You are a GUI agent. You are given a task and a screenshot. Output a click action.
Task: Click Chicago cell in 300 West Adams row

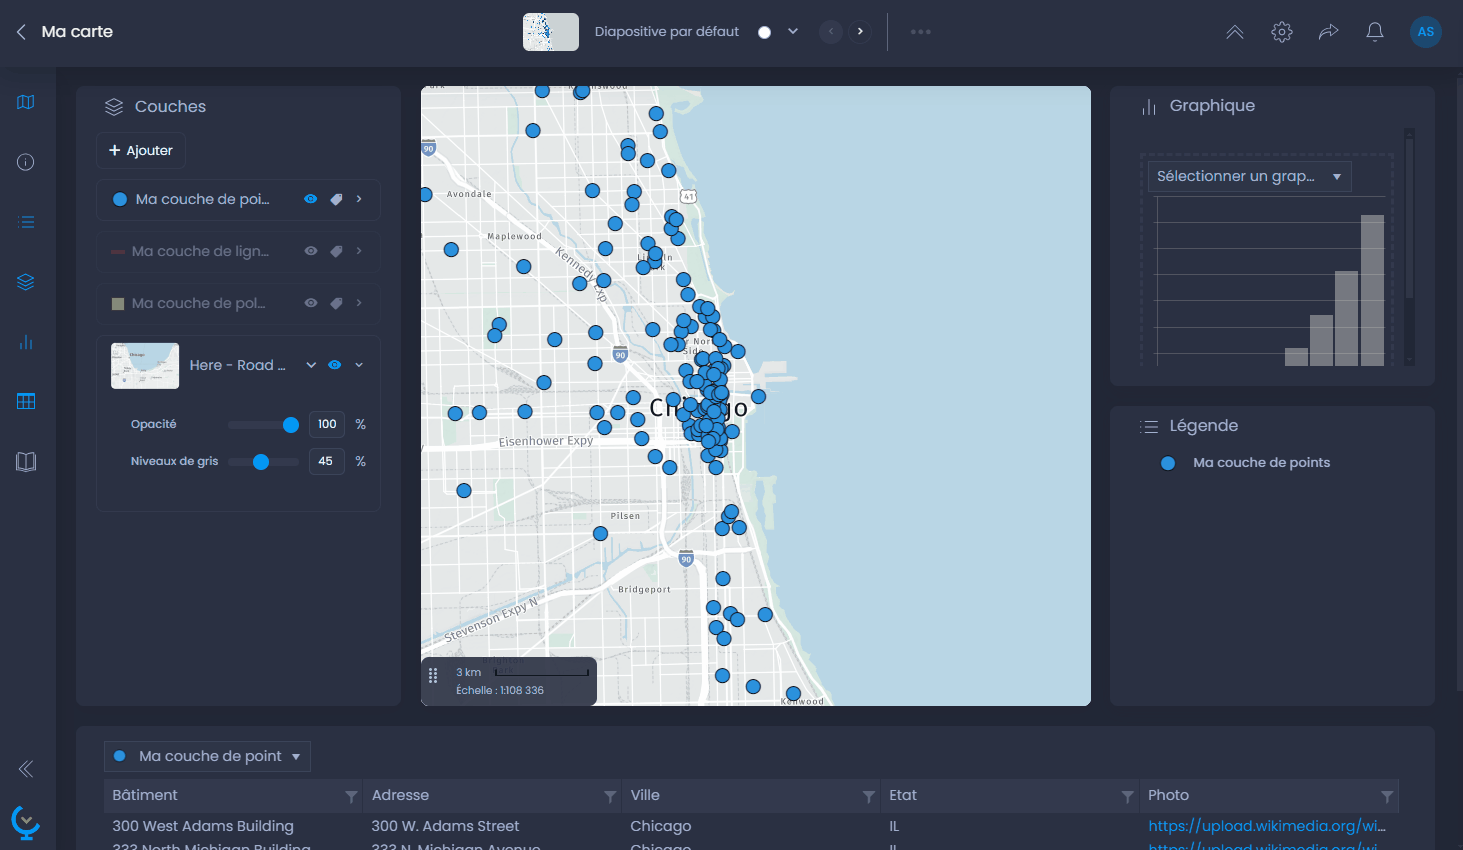[661, 826]
